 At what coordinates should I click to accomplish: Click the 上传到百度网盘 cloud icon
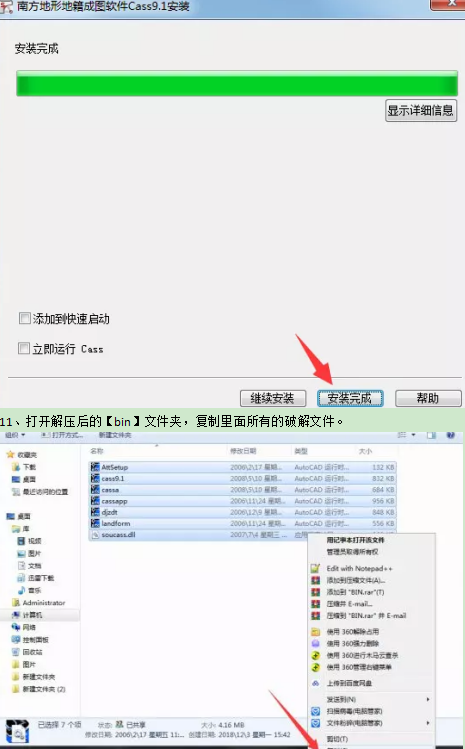coord(315,684)
